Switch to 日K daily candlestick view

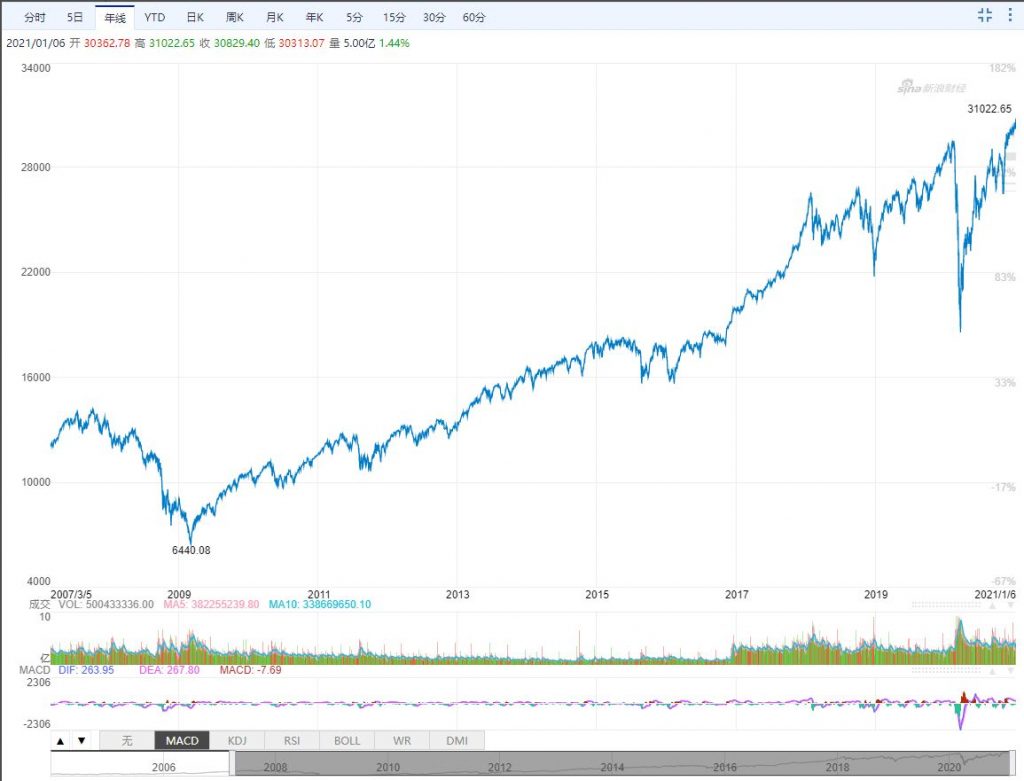(195, 18)
